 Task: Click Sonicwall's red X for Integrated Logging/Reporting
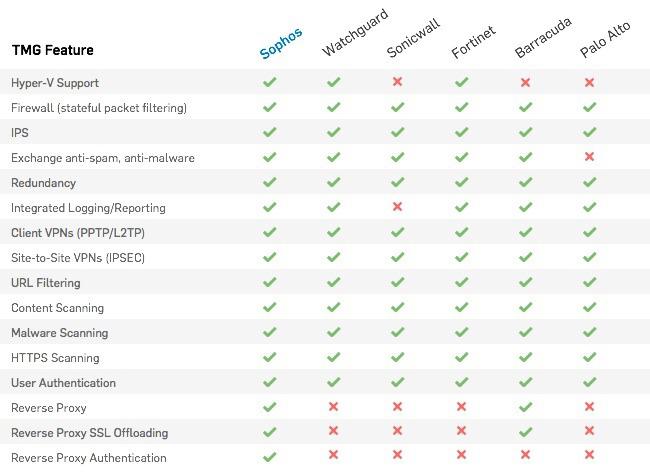click(397, 206)
